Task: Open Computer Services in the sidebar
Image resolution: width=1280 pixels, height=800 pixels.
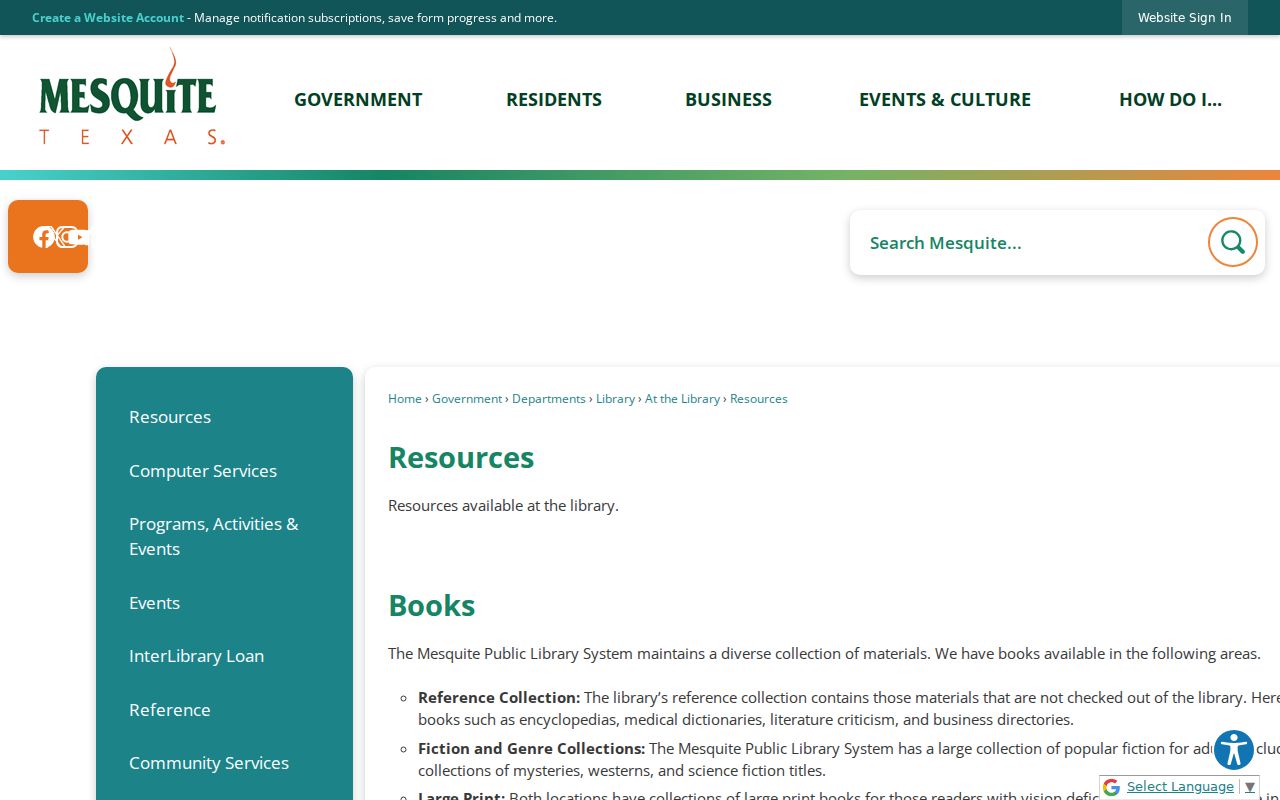Action: tap(203, 471)
